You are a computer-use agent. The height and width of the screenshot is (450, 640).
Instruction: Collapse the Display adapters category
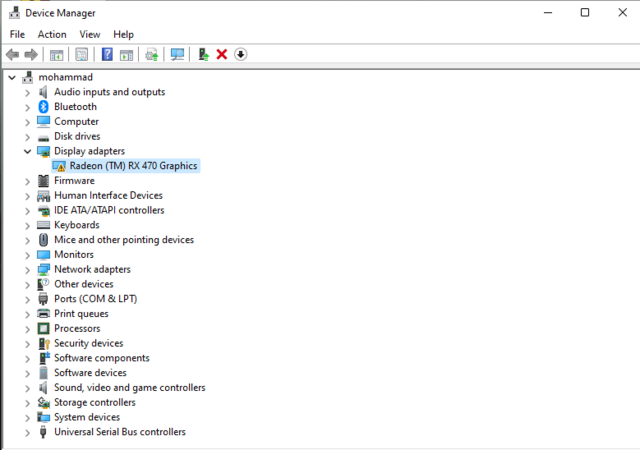point(28,151)
